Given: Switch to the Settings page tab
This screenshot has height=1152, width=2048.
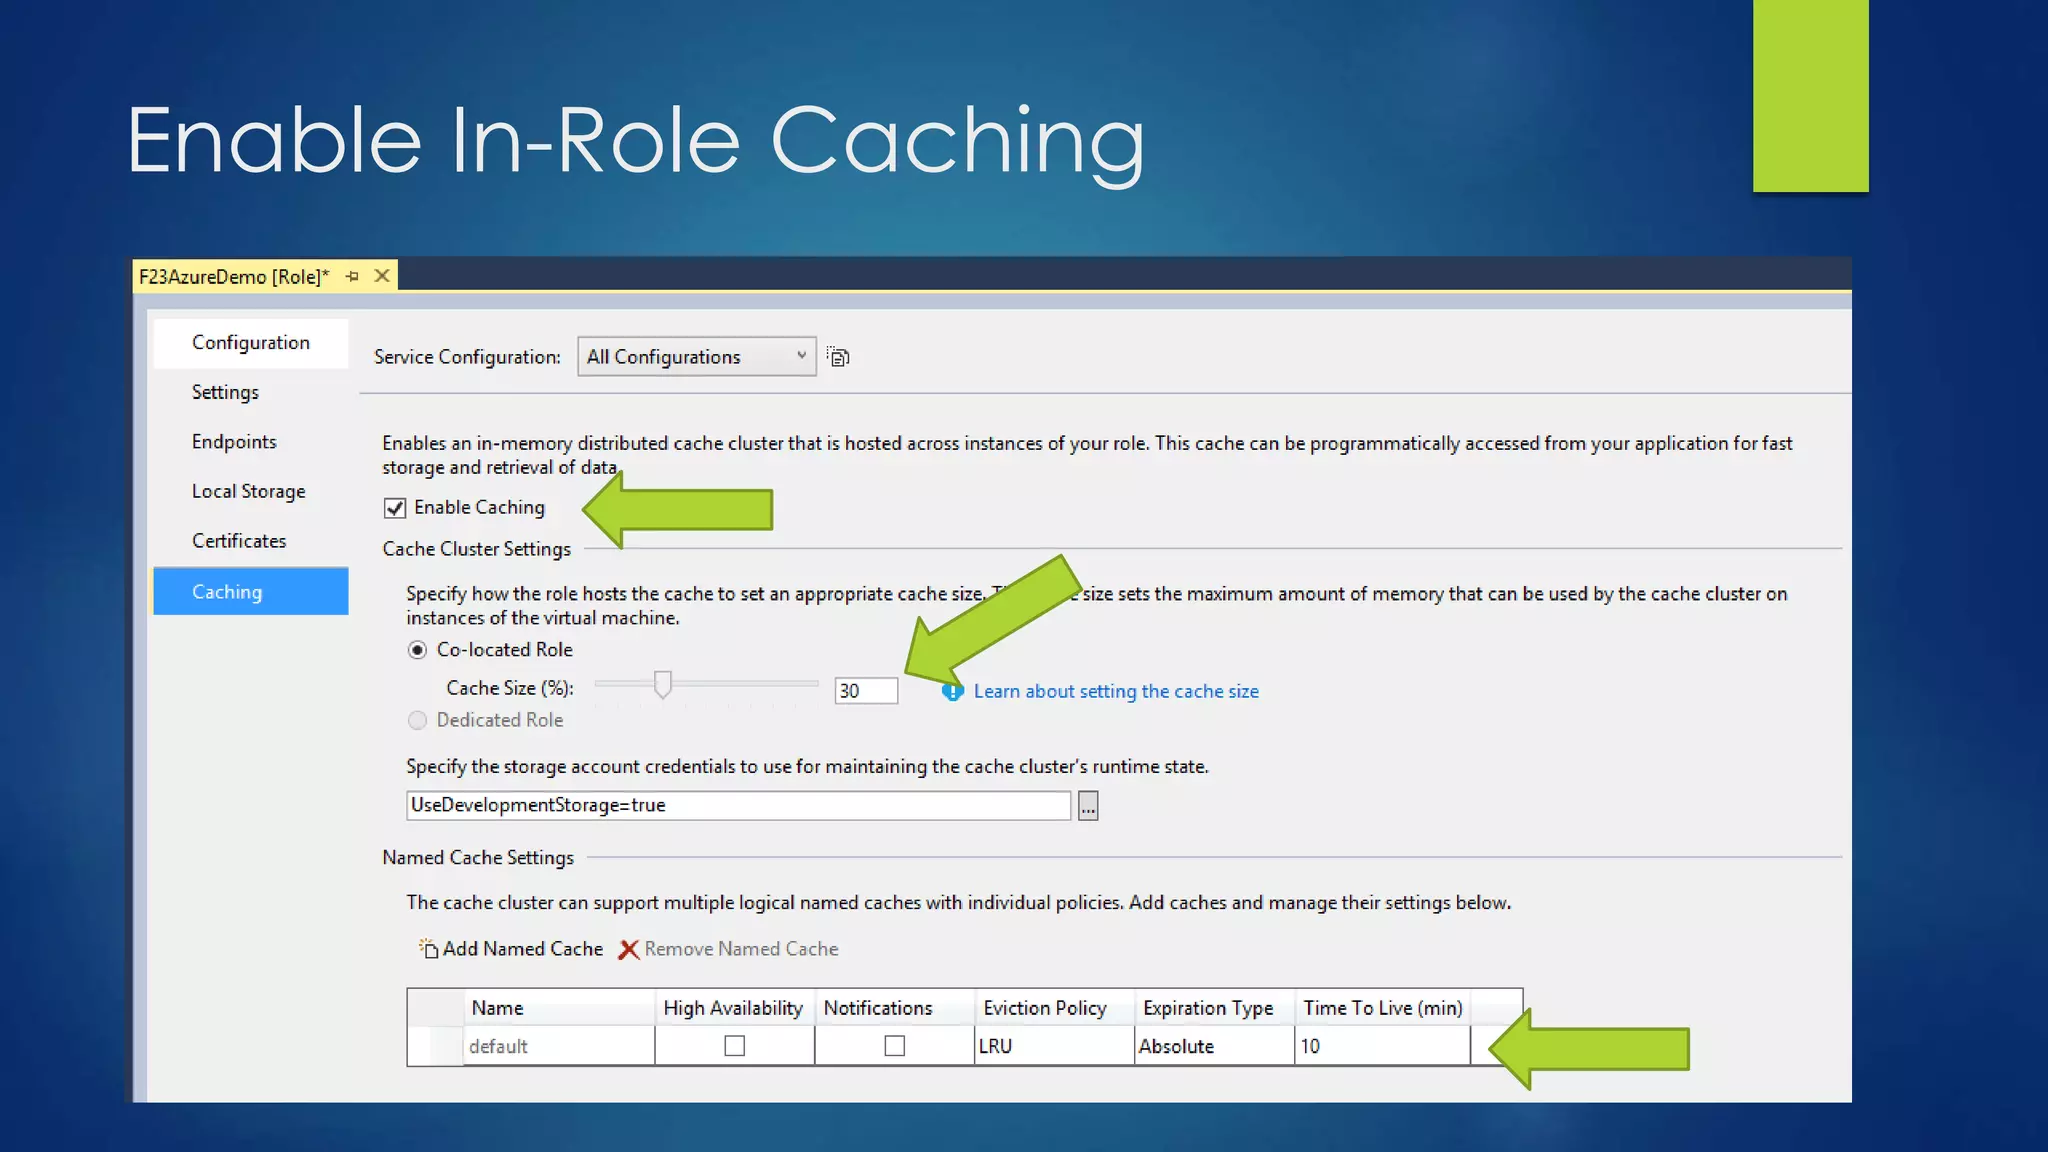Looking at the screenshot, I should [x=225, y=392].
